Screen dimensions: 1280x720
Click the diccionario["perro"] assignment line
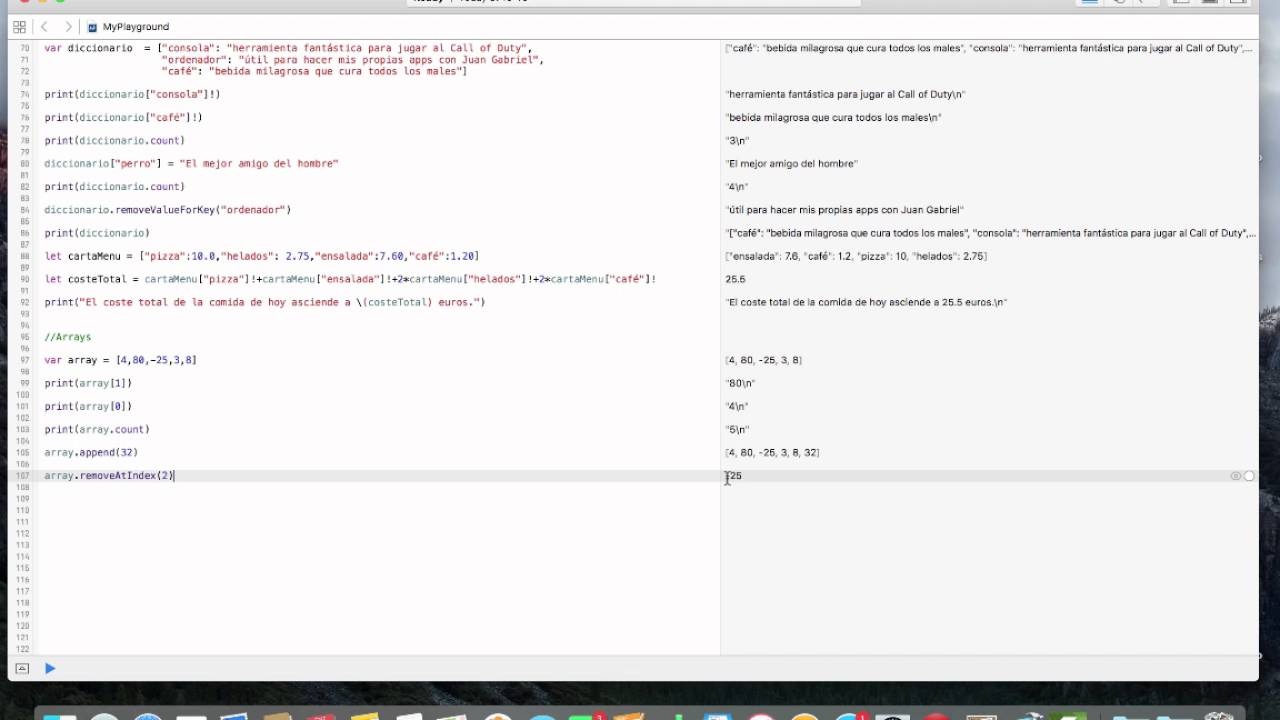(x=191, y=164)
